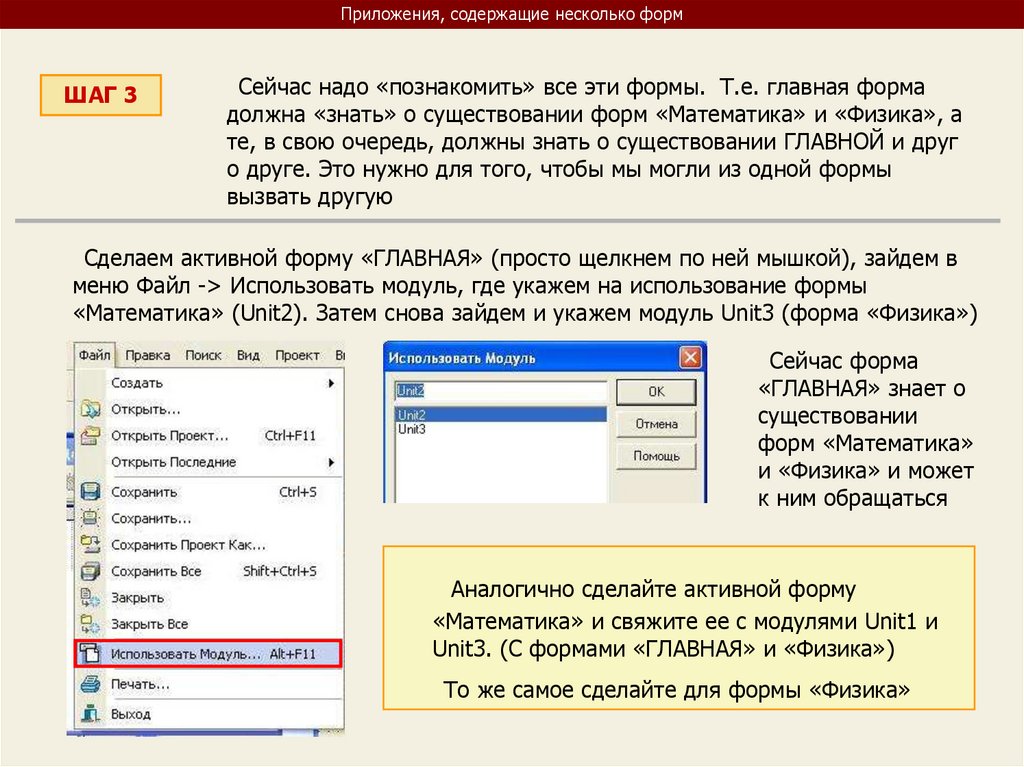Click Отмена button in dialog
The image size is (1024, 767).
click(x=656, y=424)
